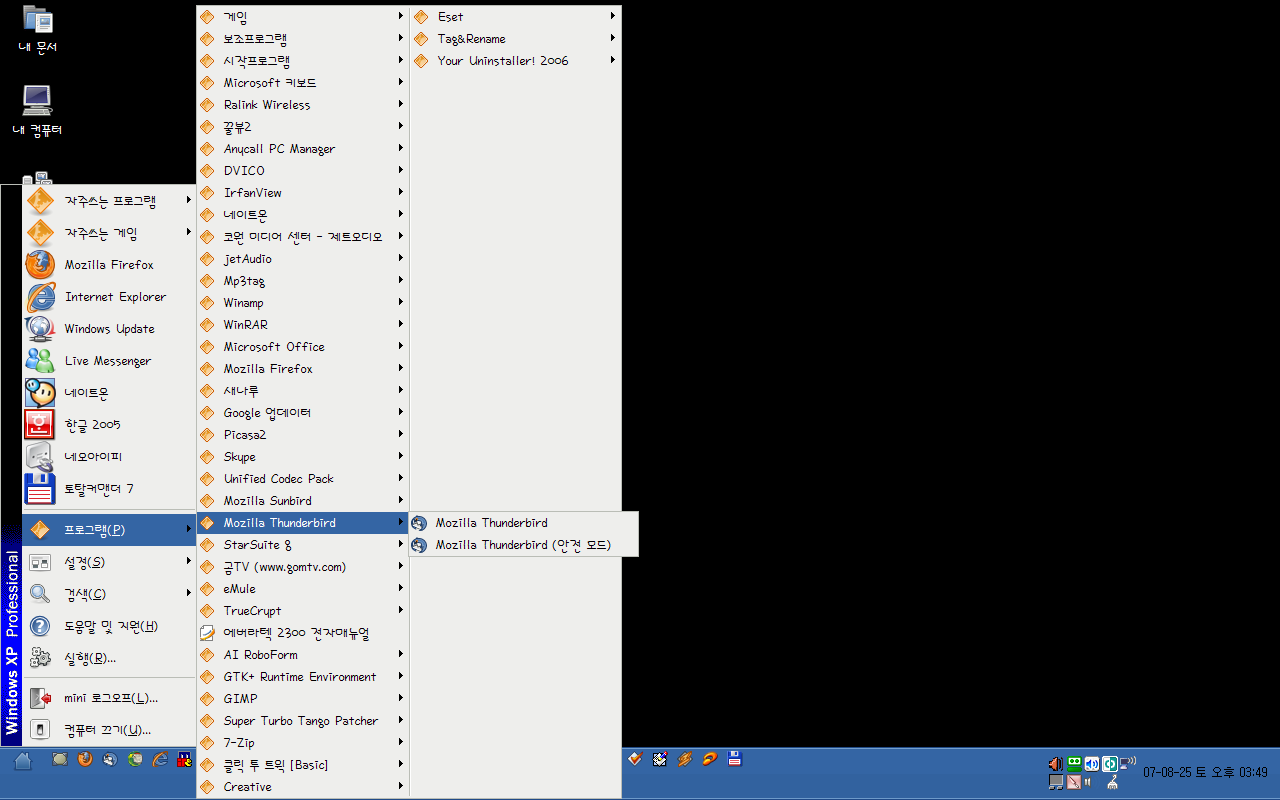Click 컴퓨터 끄기(U)... button
The image size is (1280, 800).
[109, 730]
